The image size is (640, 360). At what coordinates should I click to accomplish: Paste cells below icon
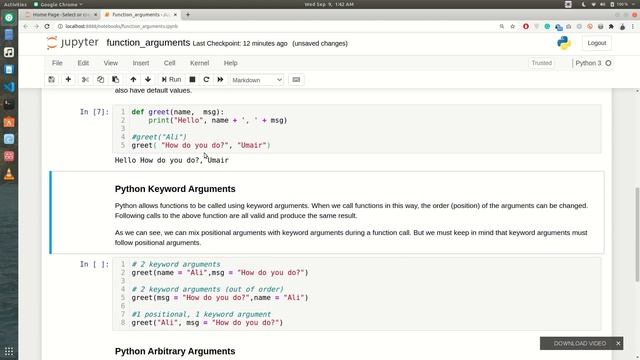[x=116, y=80]
